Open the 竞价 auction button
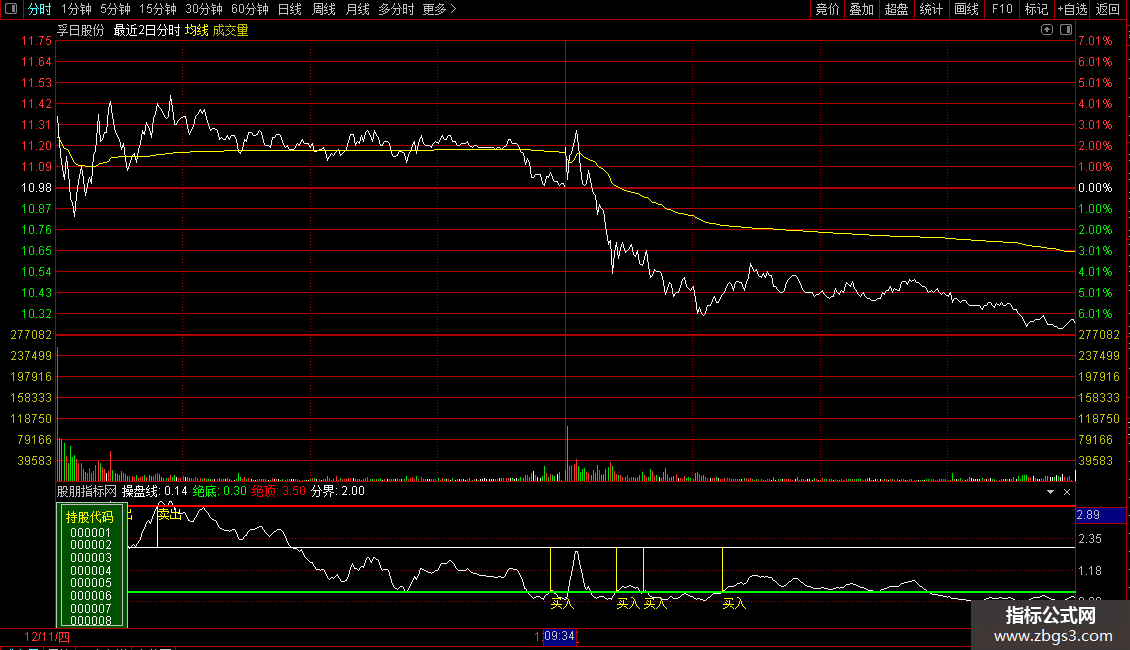This screenshot has height=650, width=1130. (827, 9)
